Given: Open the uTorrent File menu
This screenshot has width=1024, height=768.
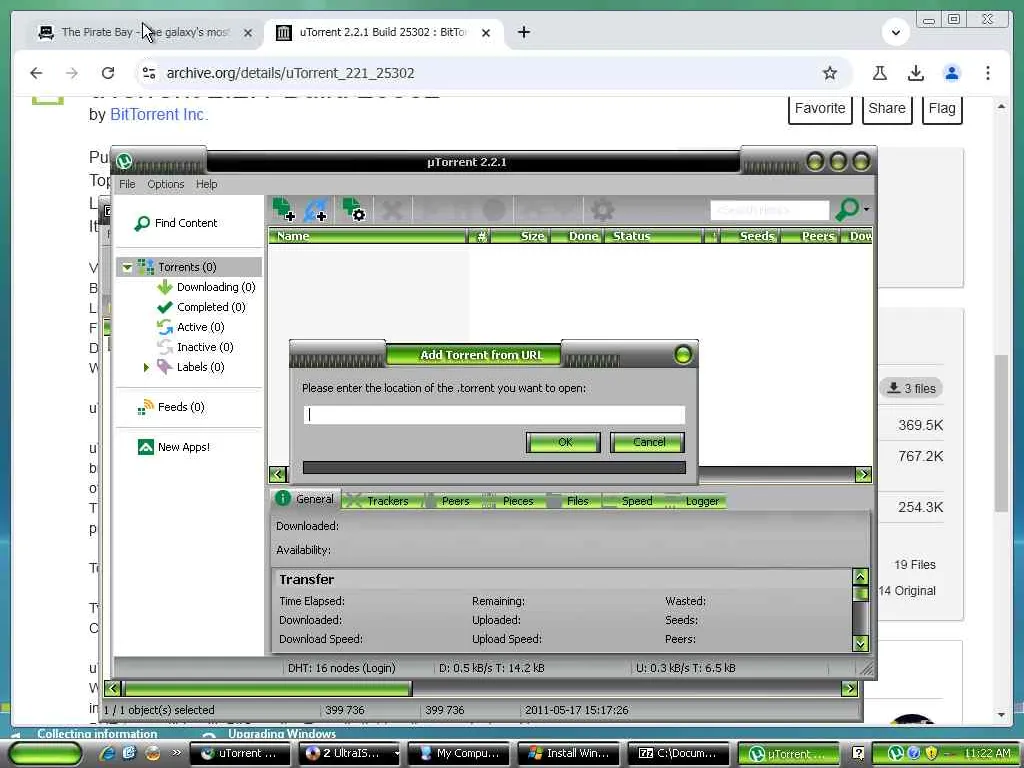Looking at the screenshot, I should tap(127, 184).
